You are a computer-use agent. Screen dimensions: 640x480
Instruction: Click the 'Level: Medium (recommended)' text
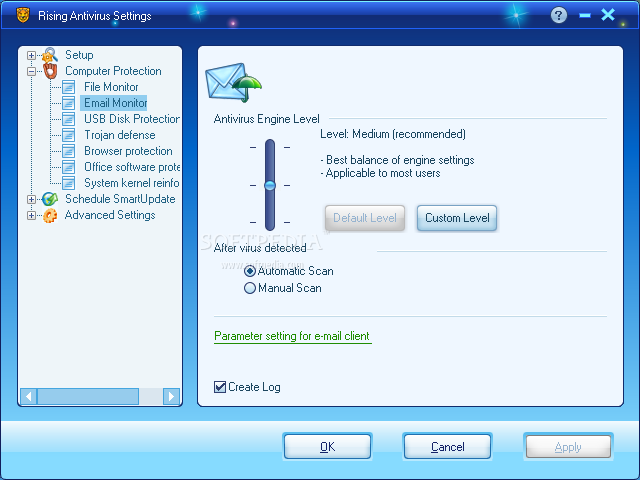click(x=393, y=134)
